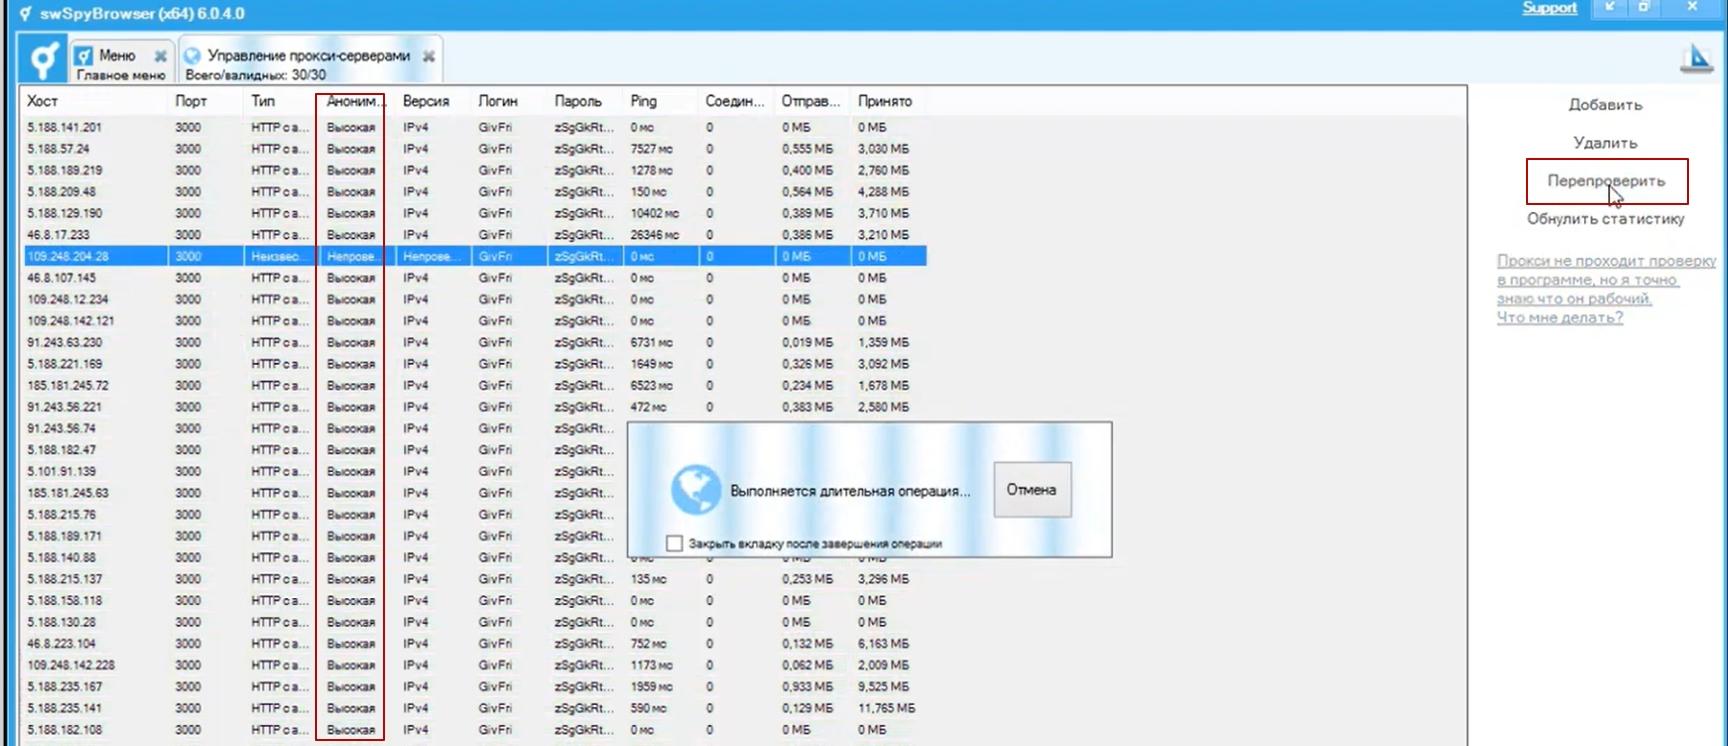Click the 11,765 МБ received value
The height and width of the screenshot is (746, 1728).
click(x=886, y=708)
